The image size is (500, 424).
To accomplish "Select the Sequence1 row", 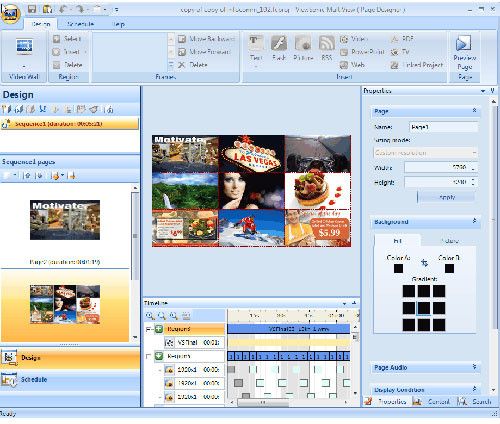I will (69, 124).
